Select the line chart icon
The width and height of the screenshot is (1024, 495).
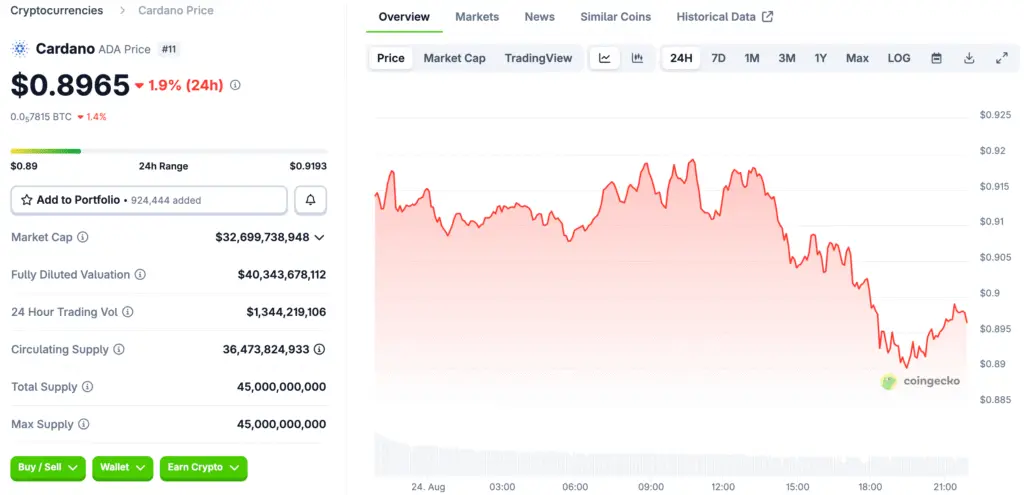[605, 58]
